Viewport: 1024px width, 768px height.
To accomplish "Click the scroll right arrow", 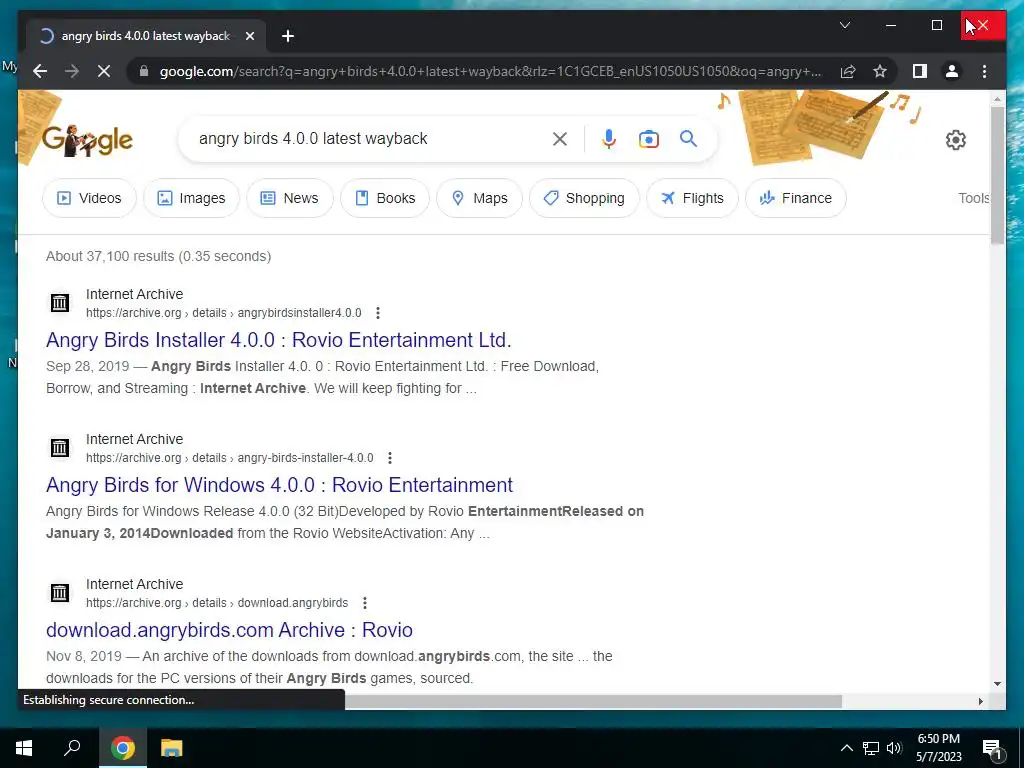I will (x=980, y=701).
